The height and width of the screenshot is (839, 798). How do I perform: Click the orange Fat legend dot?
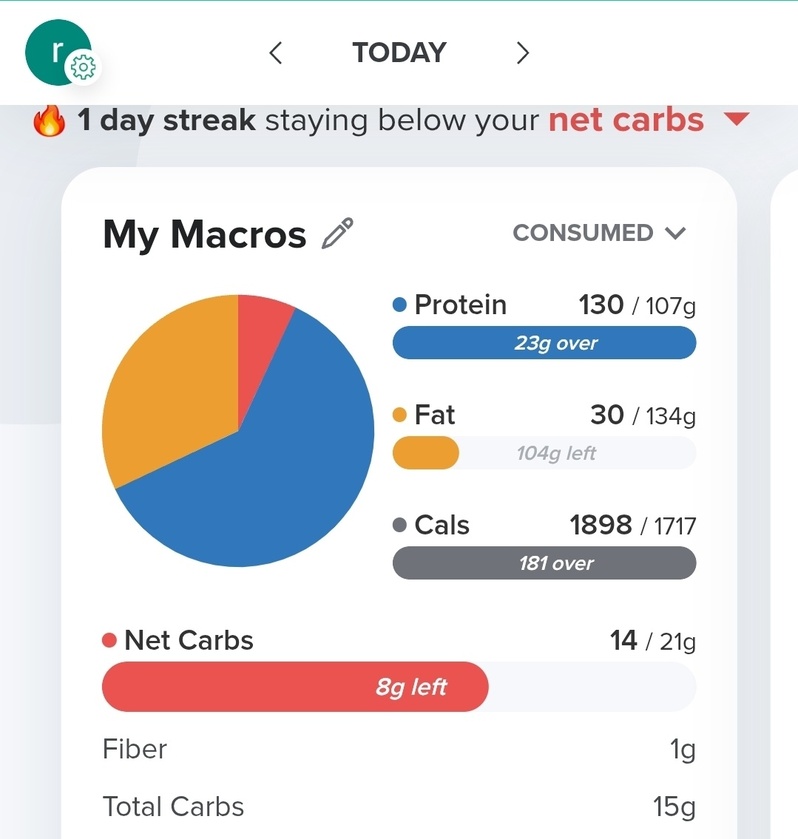399,415
